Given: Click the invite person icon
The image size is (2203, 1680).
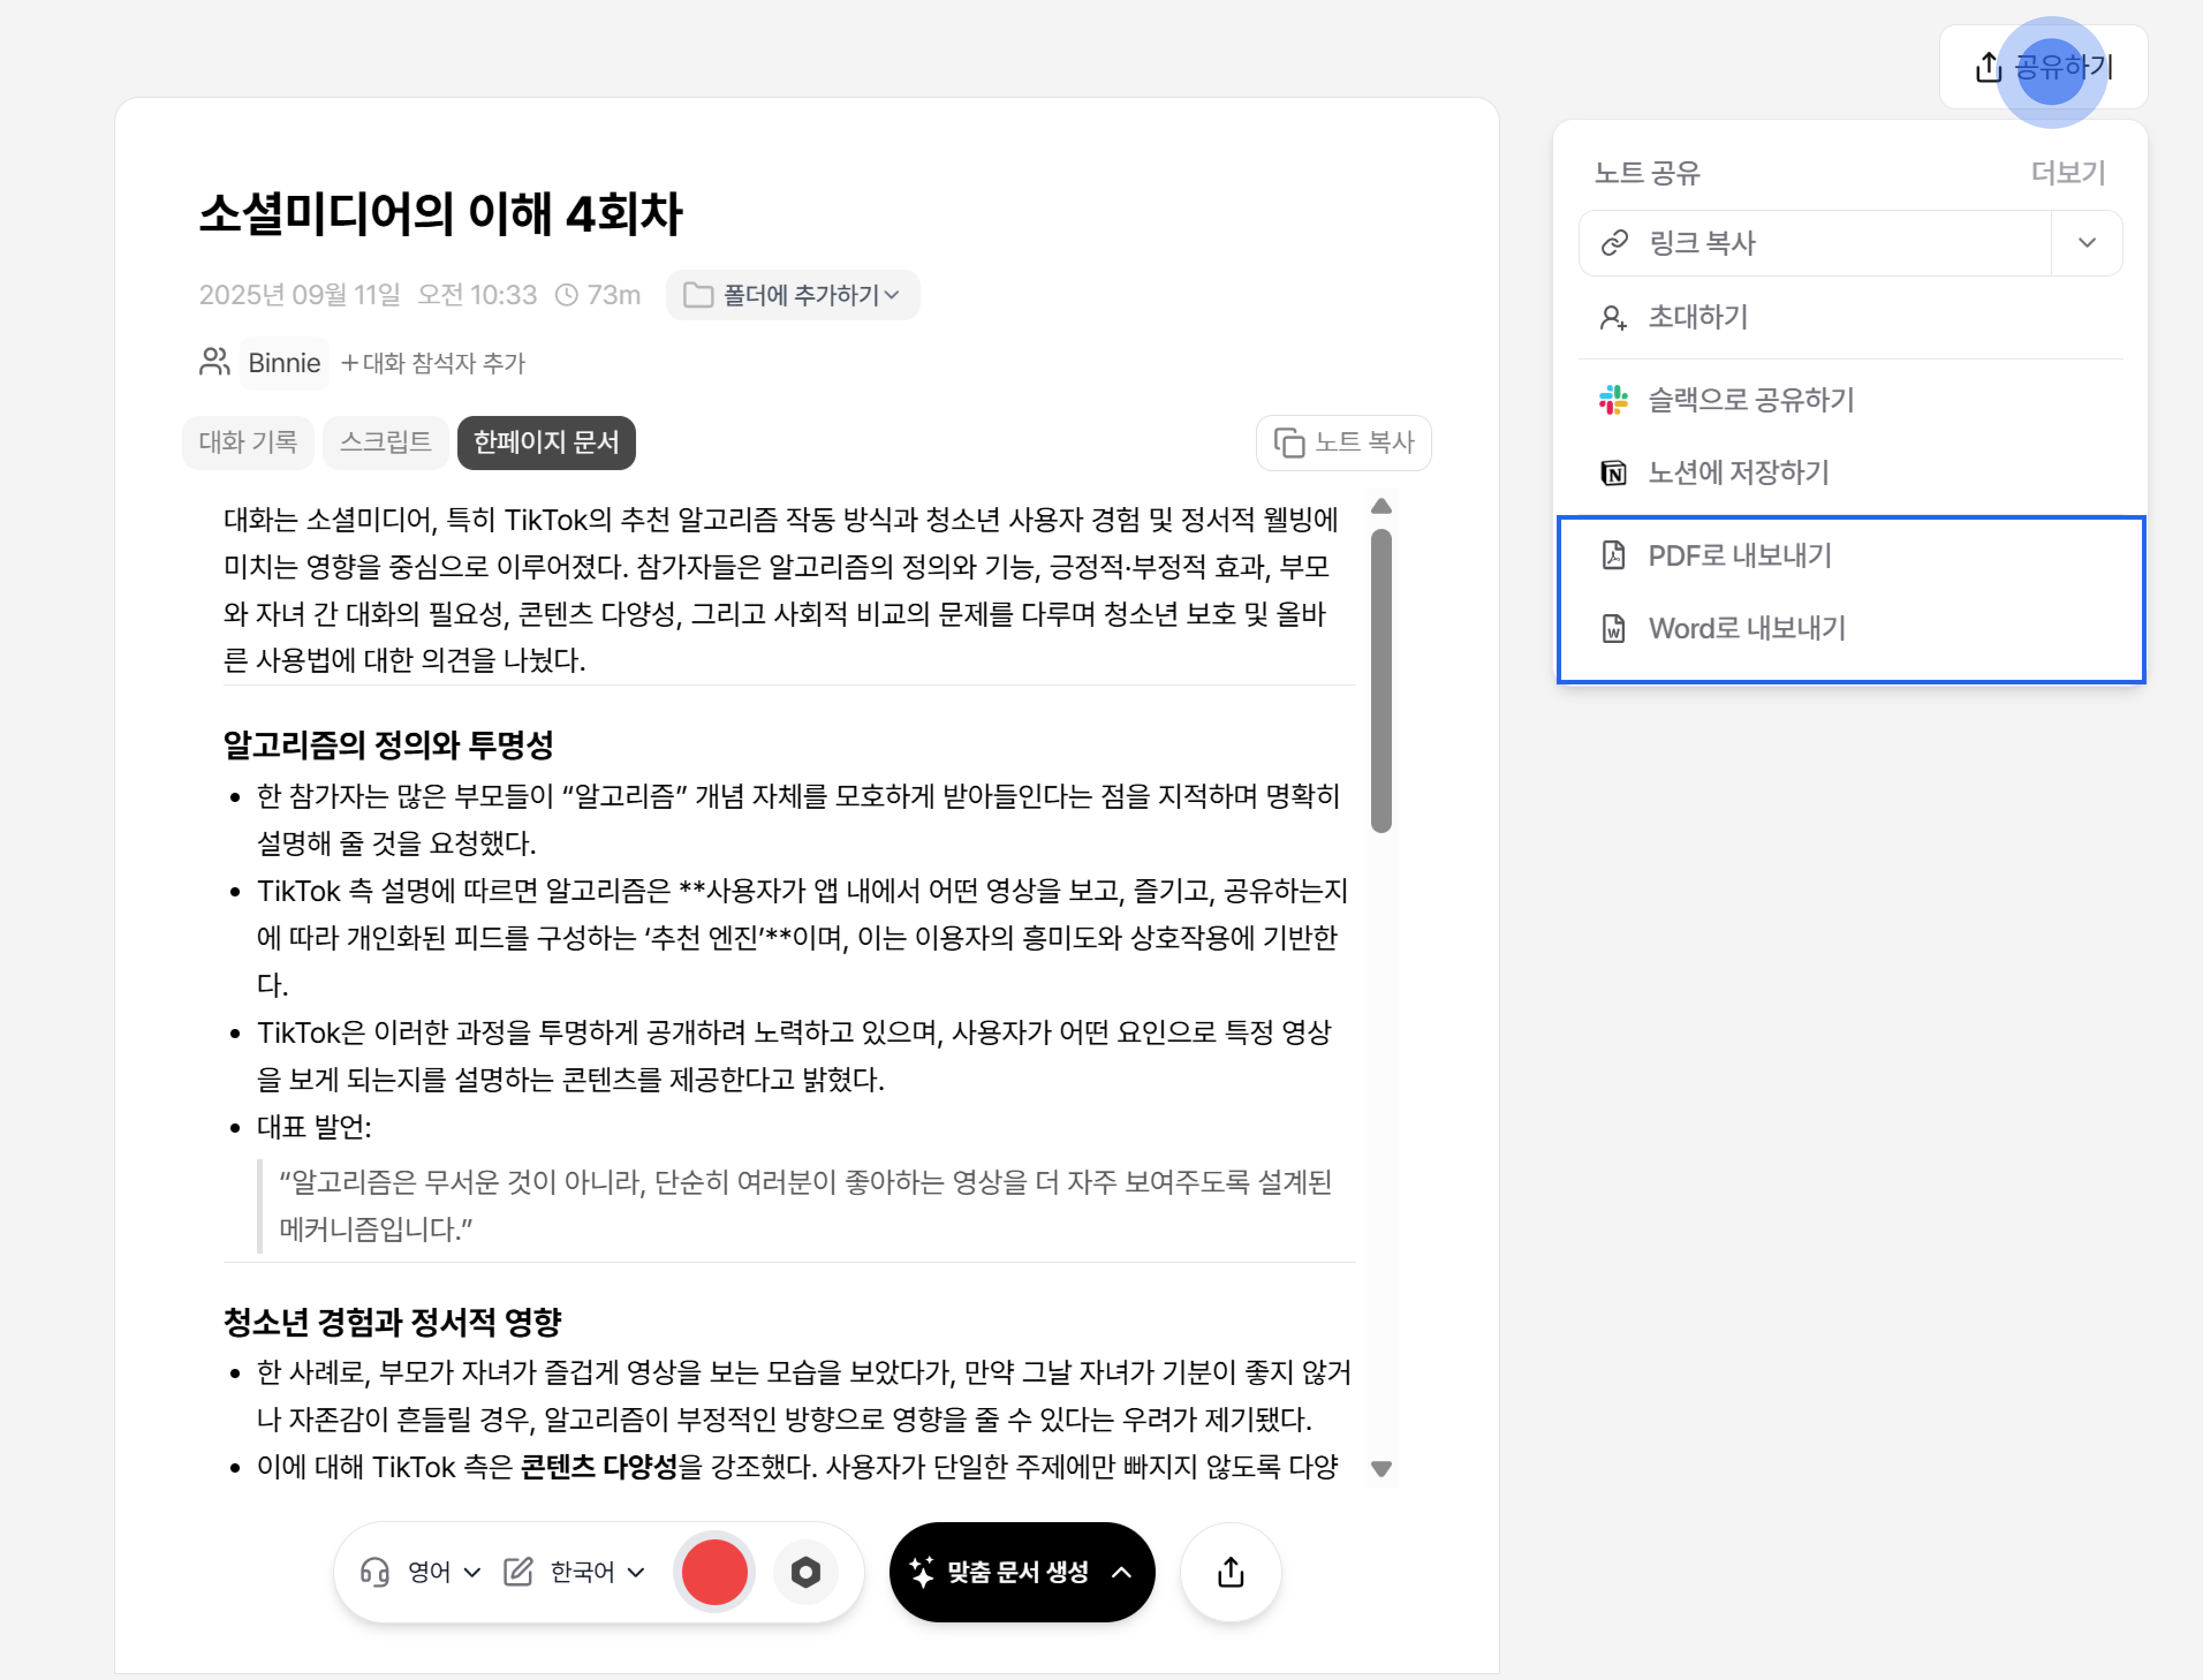Looking at the screenshot, I should click(x=1613, y=318).
